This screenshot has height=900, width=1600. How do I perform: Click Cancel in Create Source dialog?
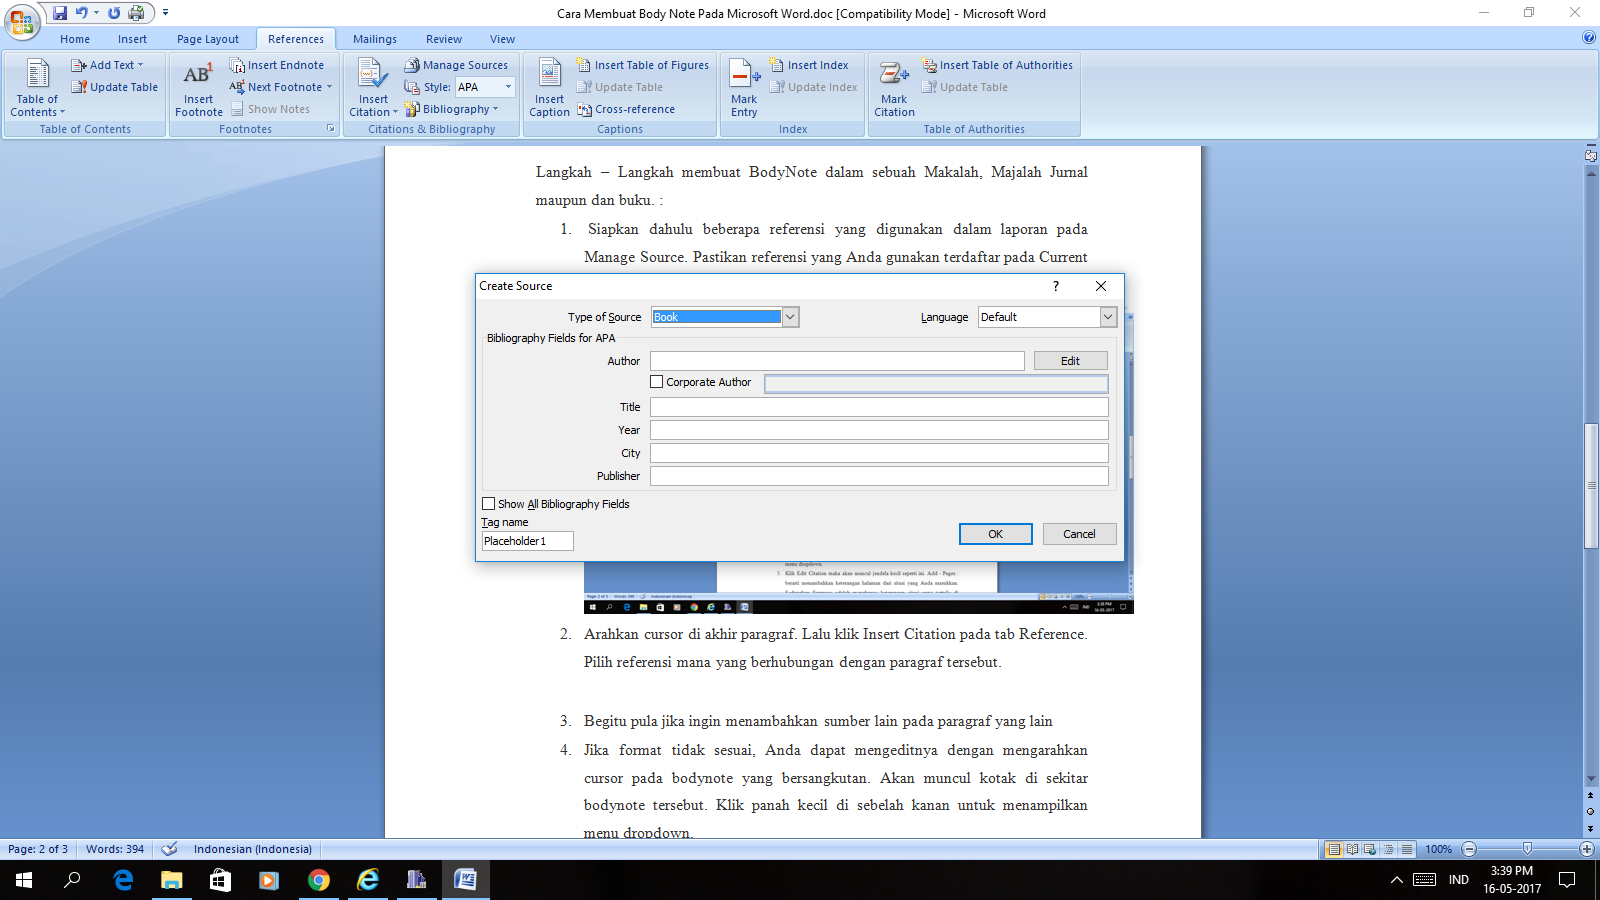click(x=1079, y=534)
